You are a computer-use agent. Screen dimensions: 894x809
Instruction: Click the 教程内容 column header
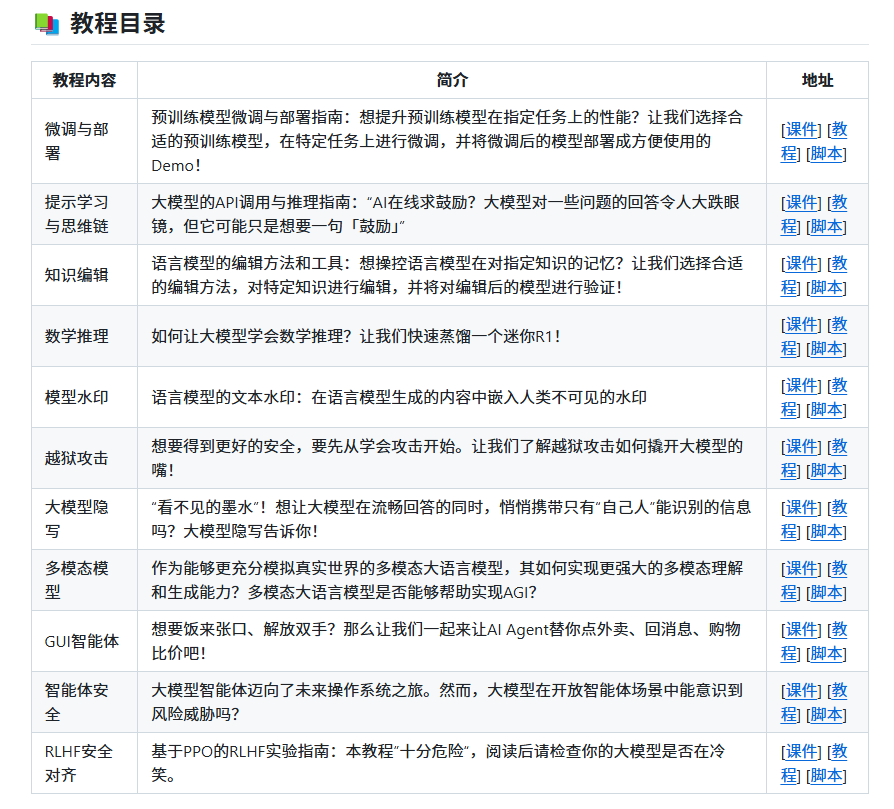pos(84,81)
